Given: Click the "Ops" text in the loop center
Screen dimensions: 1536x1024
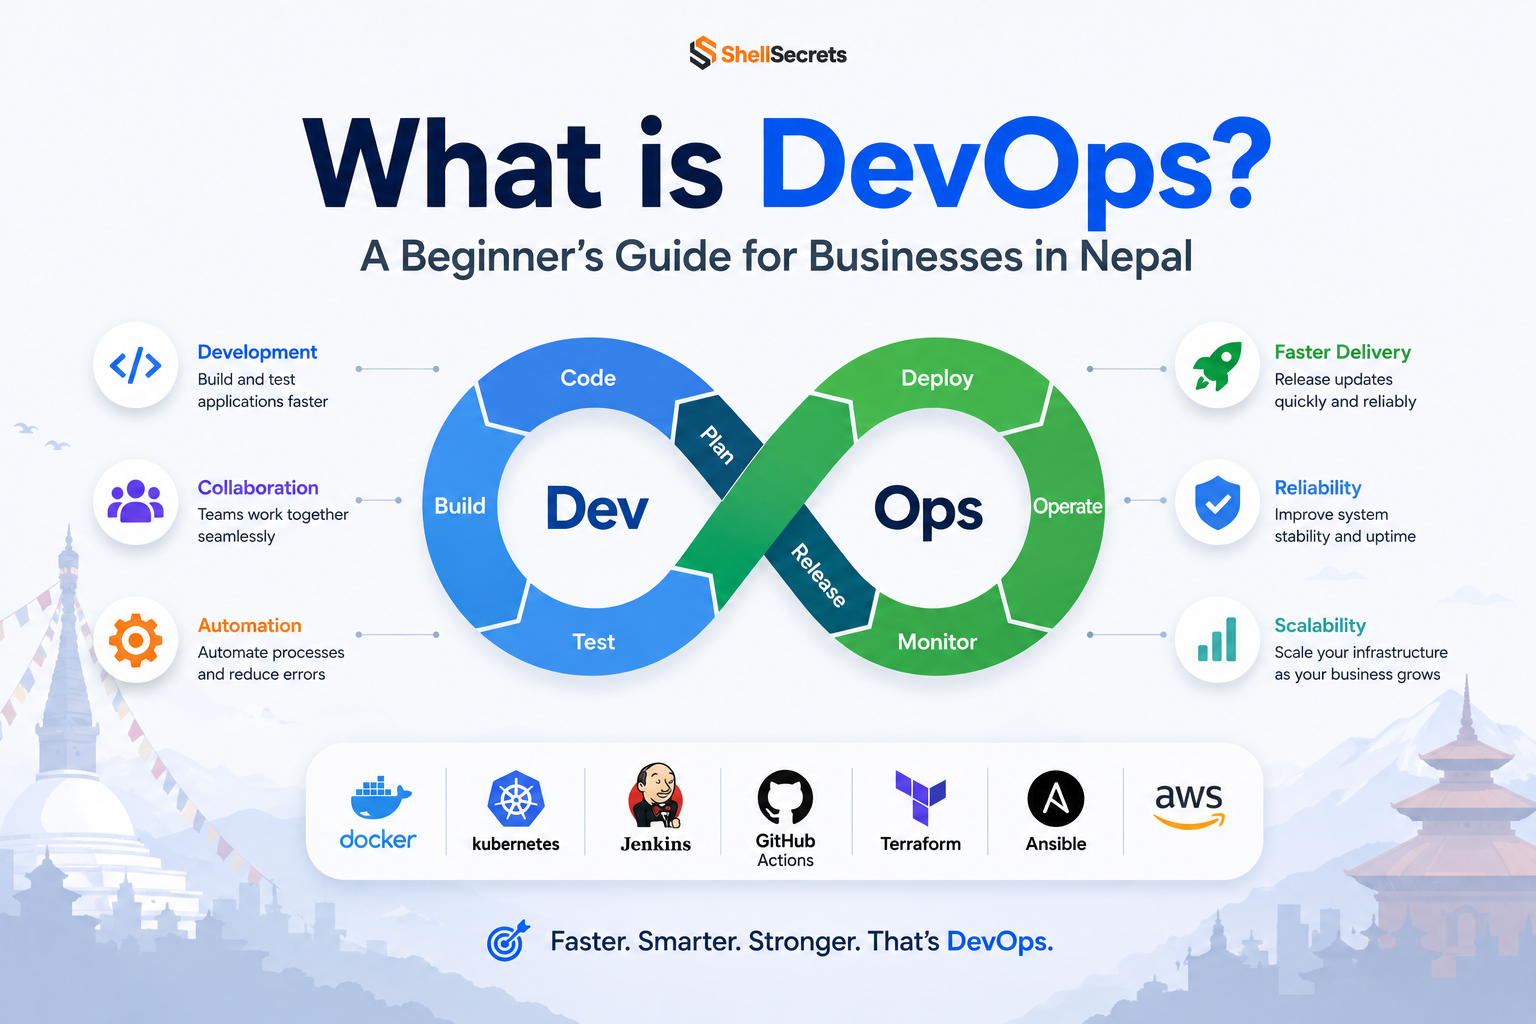Looking at the screenshot, I should pyautogui.click(x=928, y=512).
